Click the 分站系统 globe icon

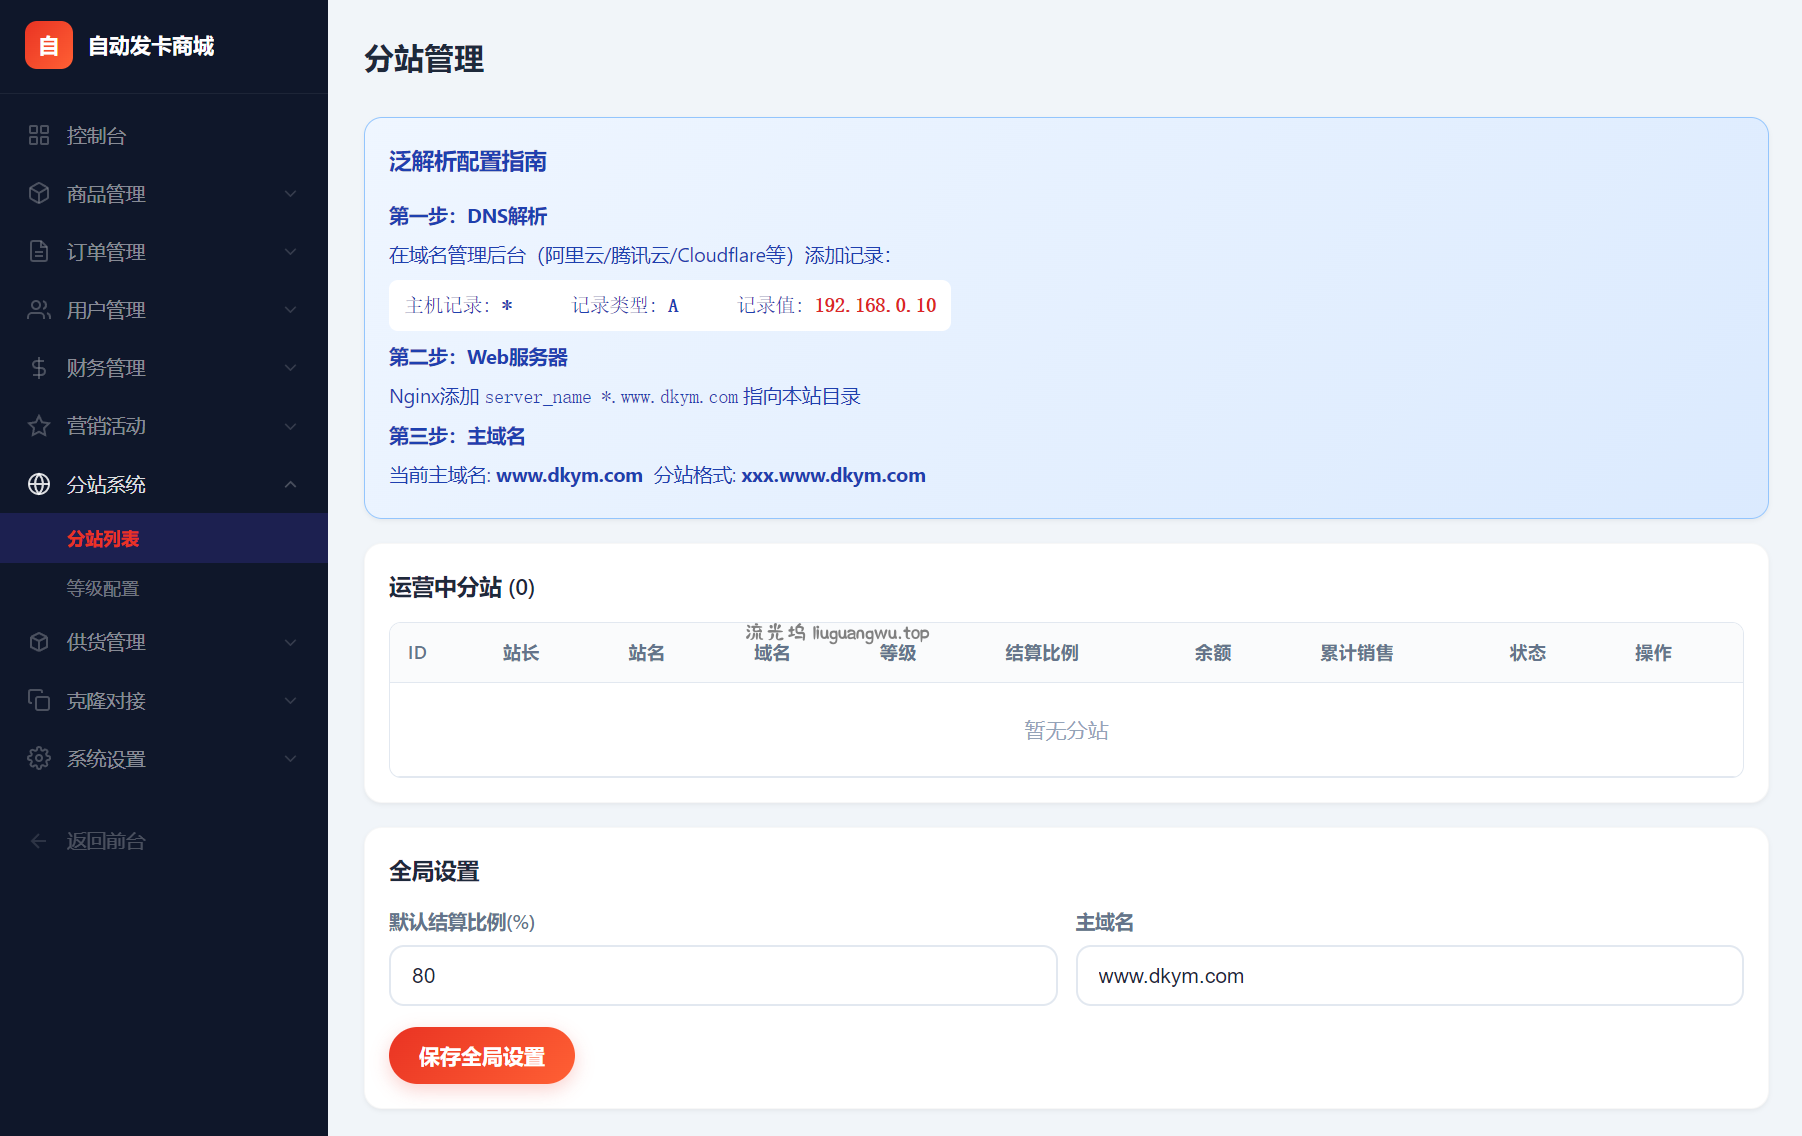click(39, 484)
